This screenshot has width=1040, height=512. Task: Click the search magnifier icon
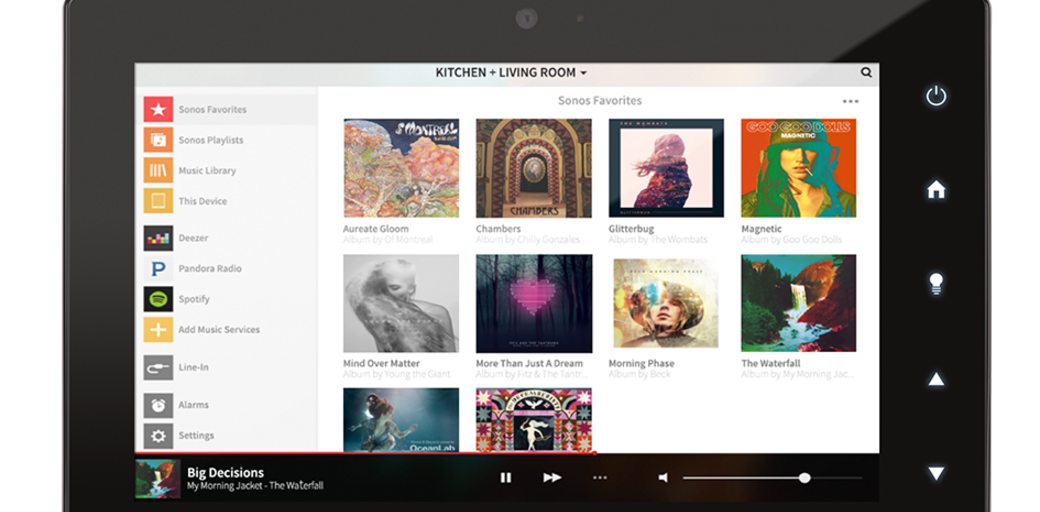click(x=866, y=72)
